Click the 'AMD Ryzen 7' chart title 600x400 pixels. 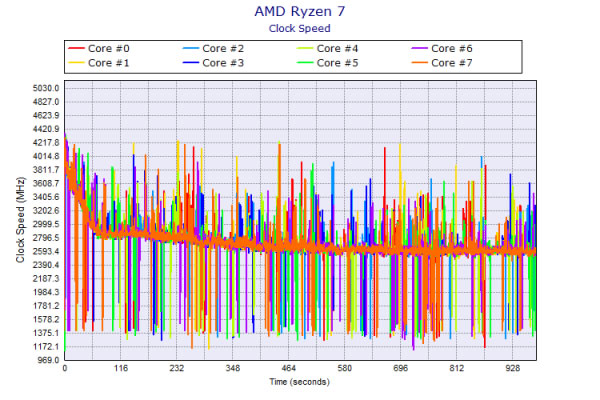coord(300,11)
